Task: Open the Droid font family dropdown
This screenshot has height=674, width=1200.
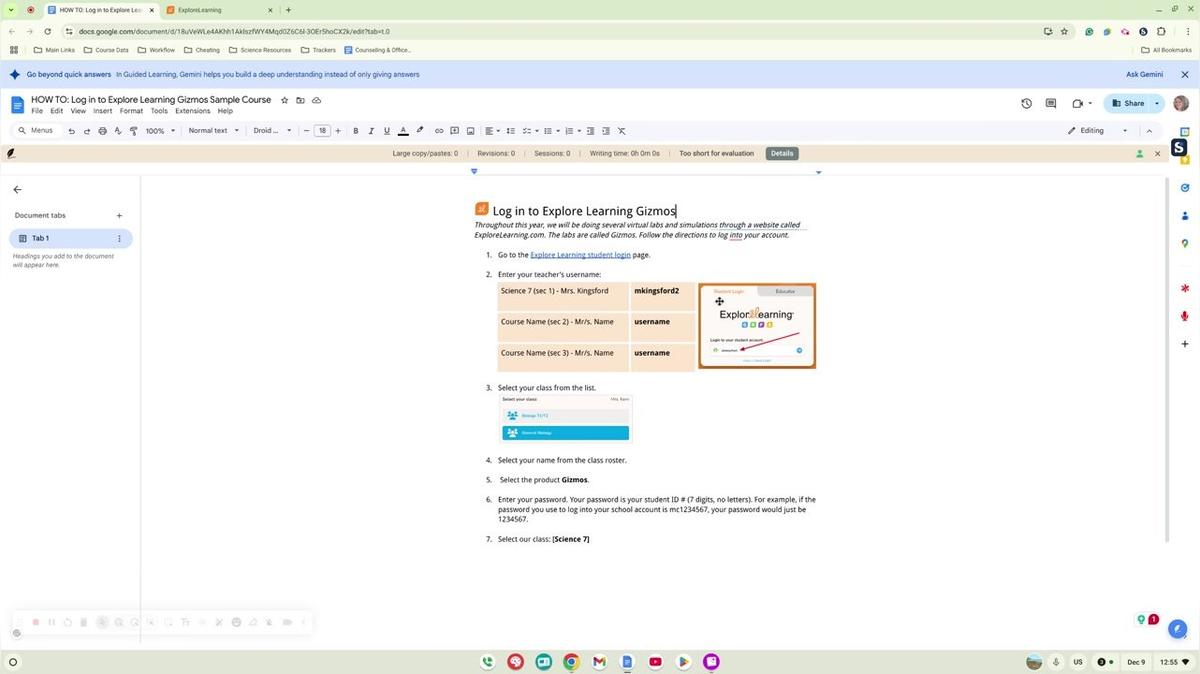Action: 271,130
